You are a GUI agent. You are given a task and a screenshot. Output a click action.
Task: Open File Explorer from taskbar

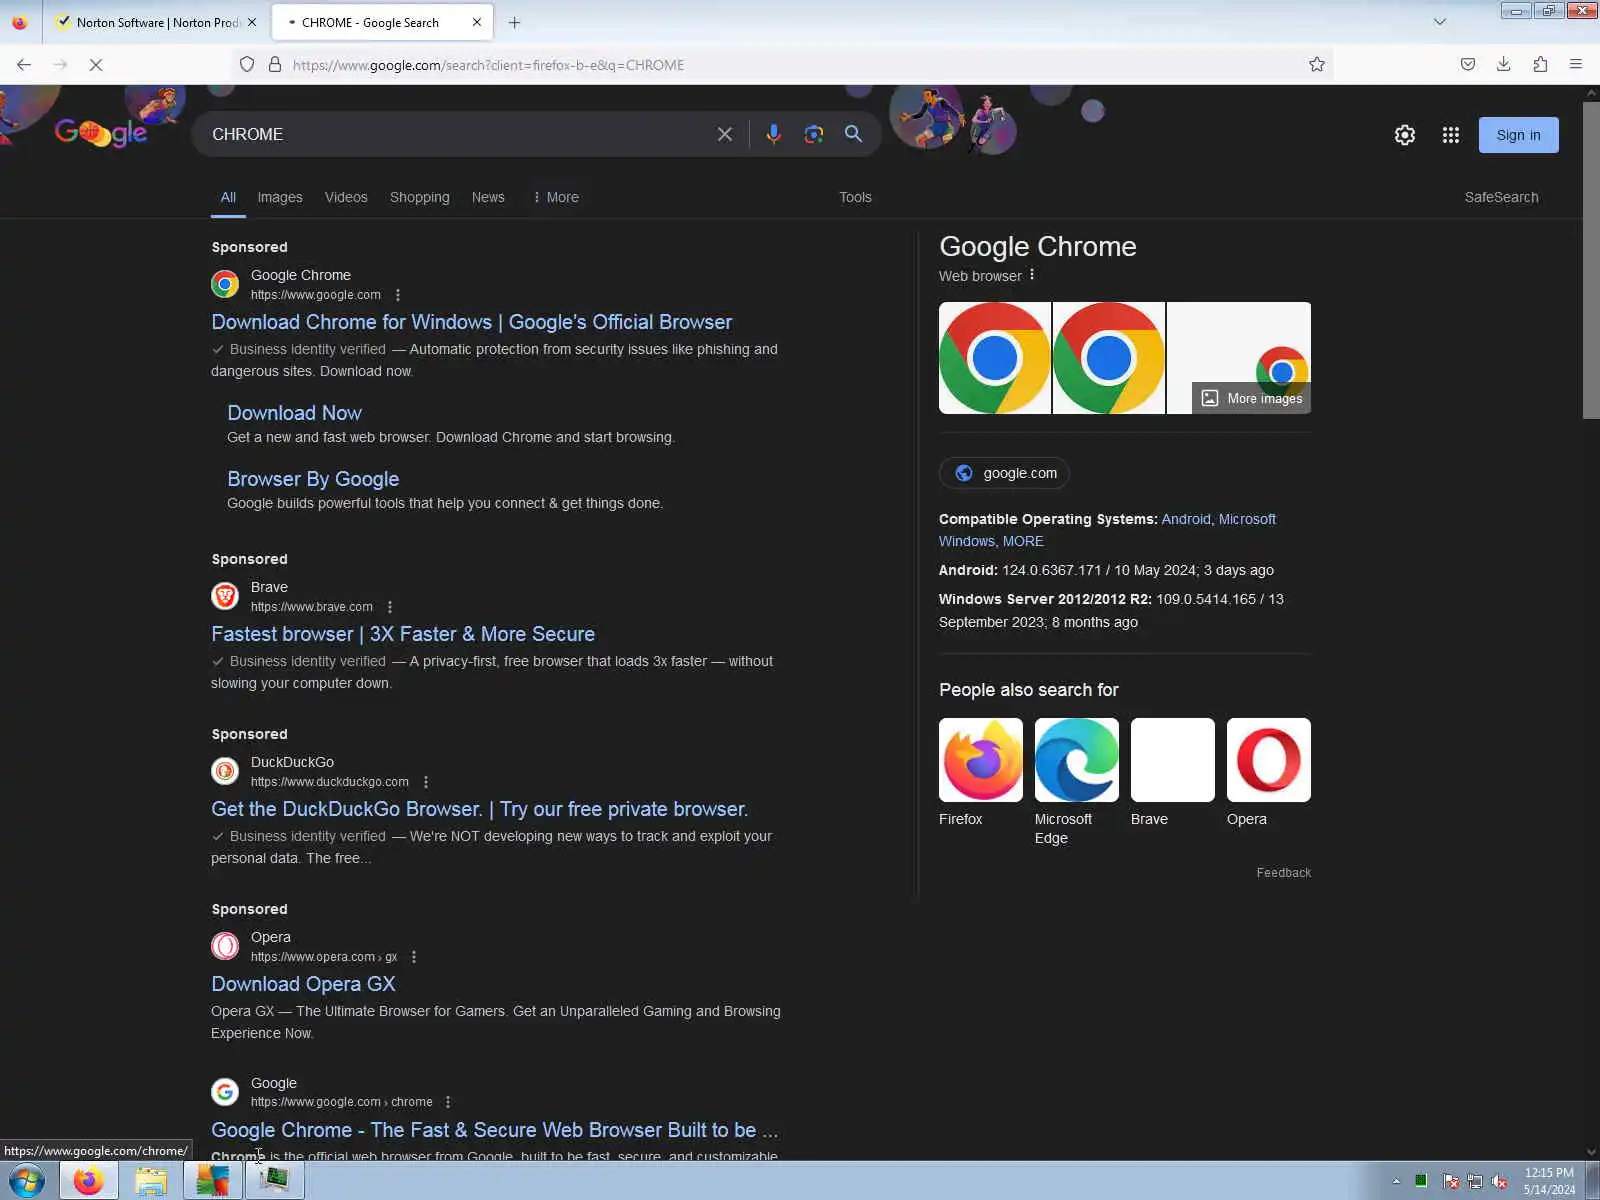click(150, 1181)
